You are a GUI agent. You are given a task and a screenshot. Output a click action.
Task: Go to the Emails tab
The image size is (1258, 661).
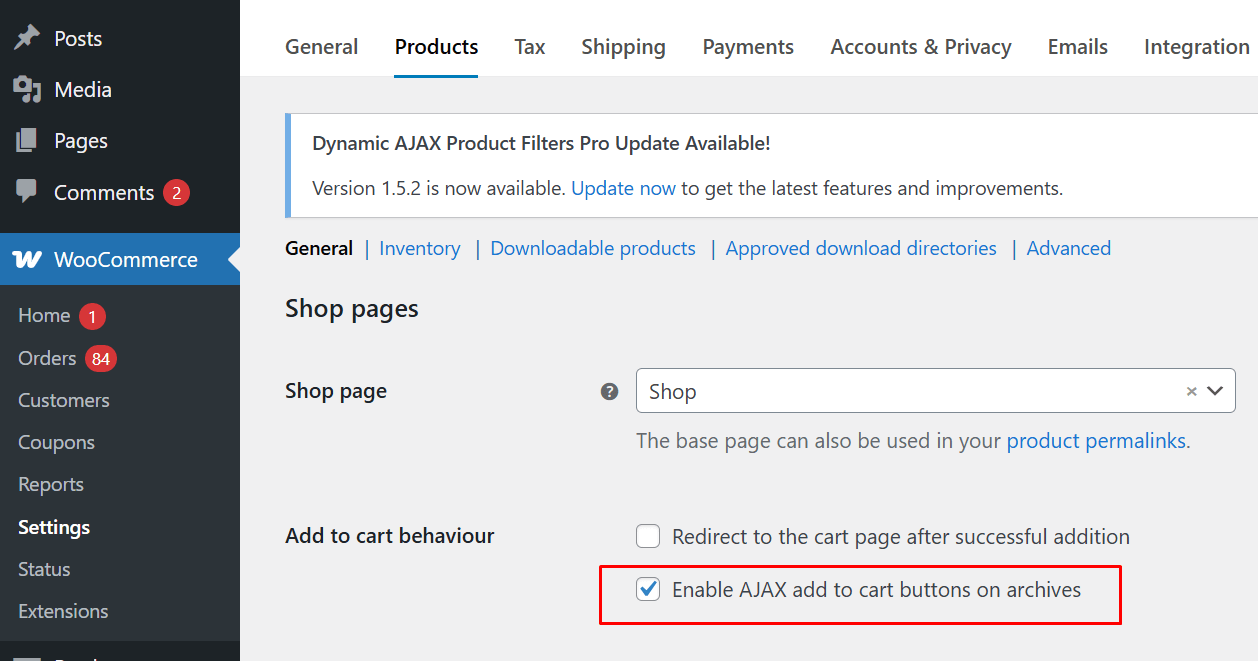click(x=1077, y=47)
